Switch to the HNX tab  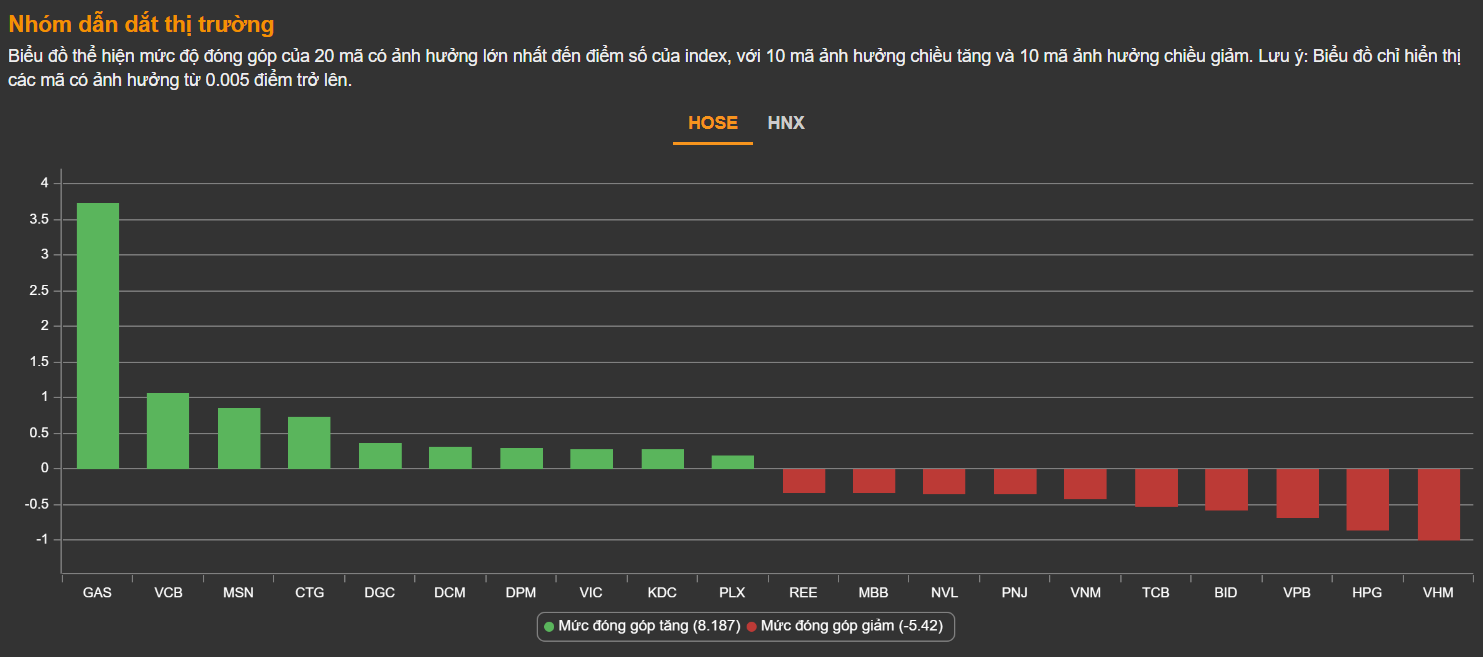click(x=786, y=123)
